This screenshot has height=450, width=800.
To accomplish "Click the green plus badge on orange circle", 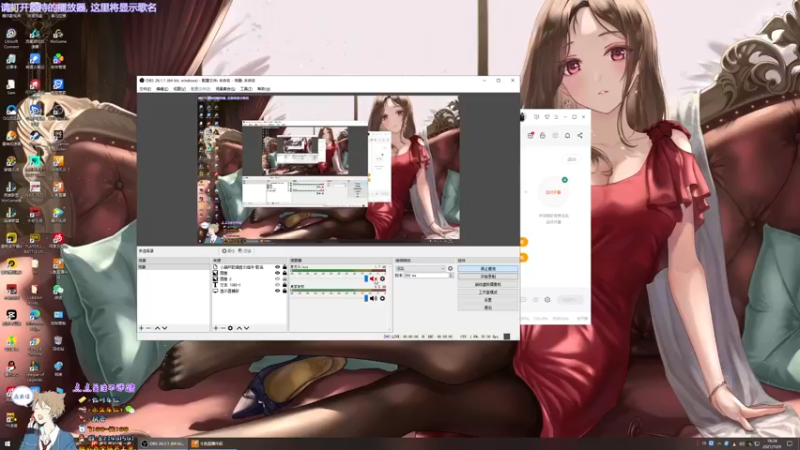I will click(x=564, y=180).
